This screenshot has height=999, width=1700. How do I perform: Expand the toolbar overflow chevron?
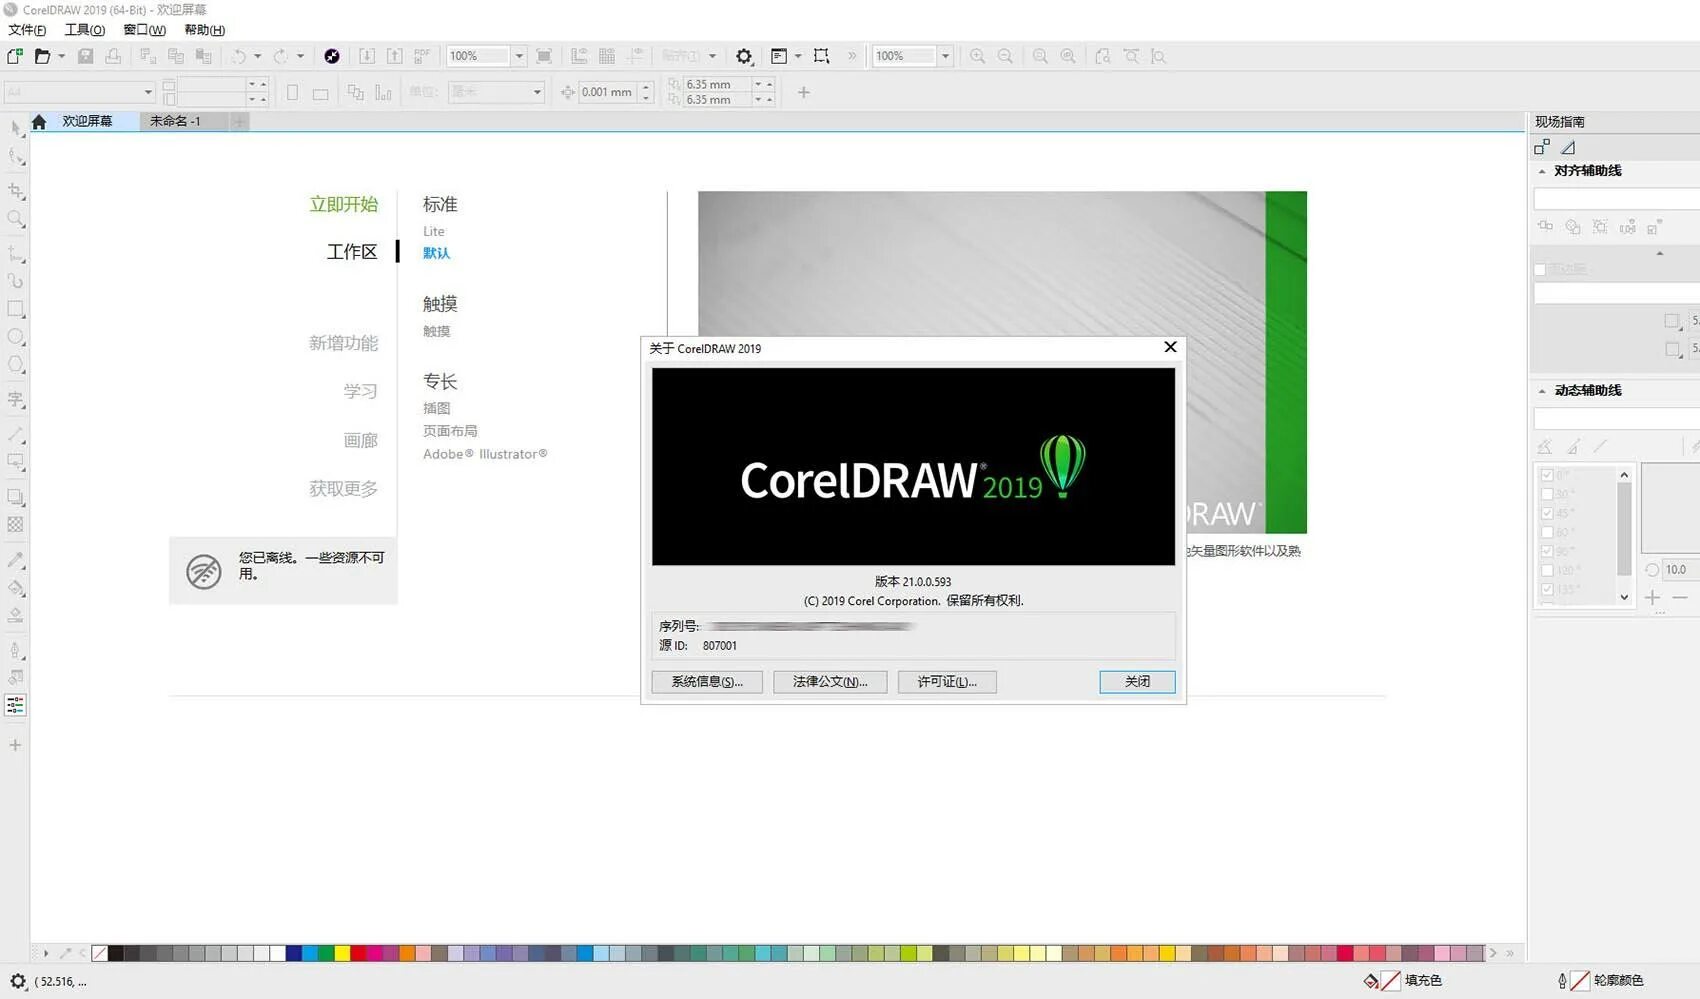pos(852,56)
